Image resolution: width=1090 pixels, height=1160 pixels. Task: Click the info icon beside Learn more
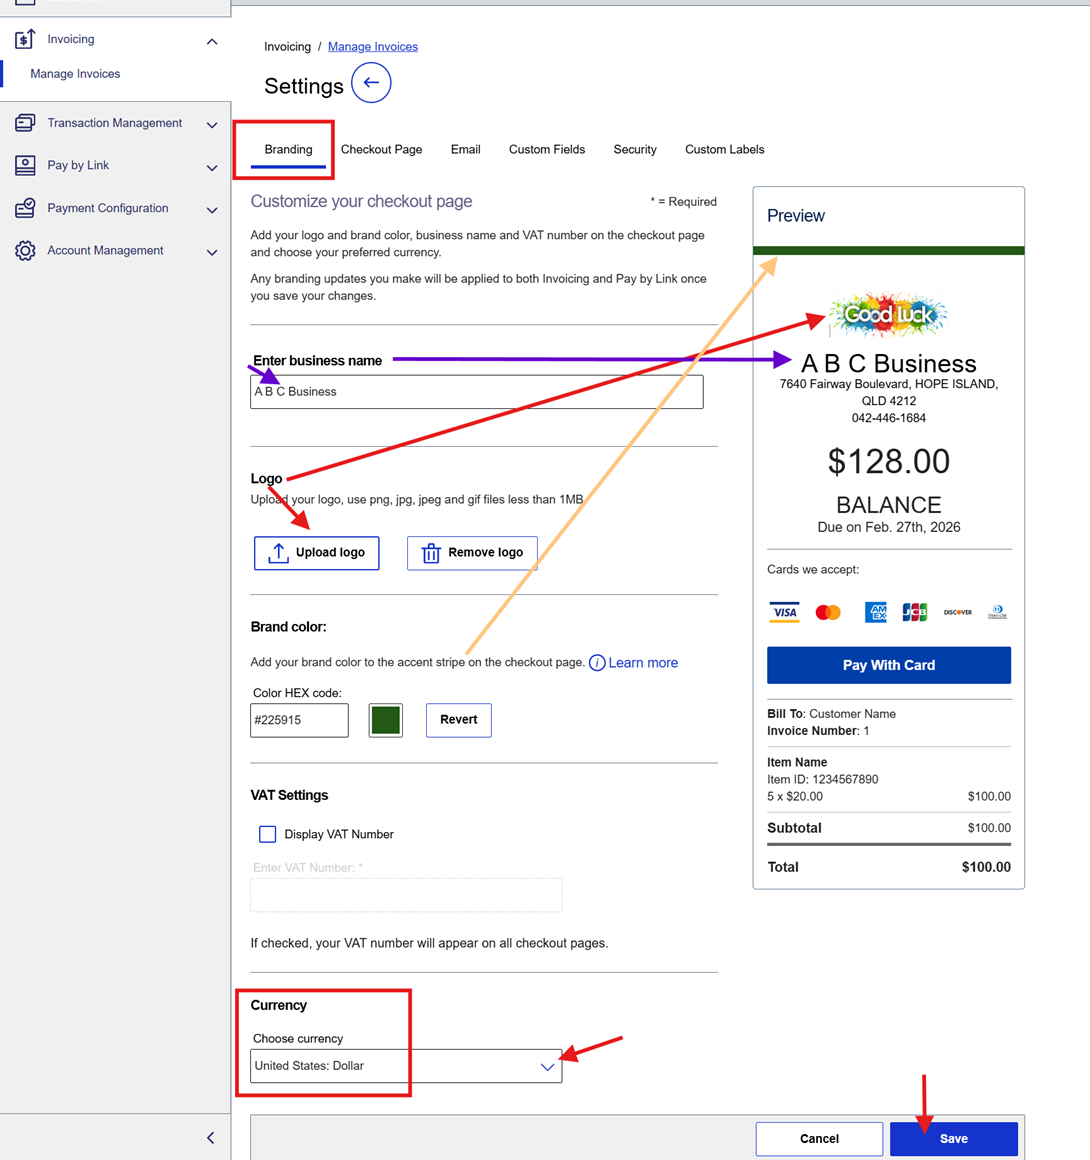597,663
